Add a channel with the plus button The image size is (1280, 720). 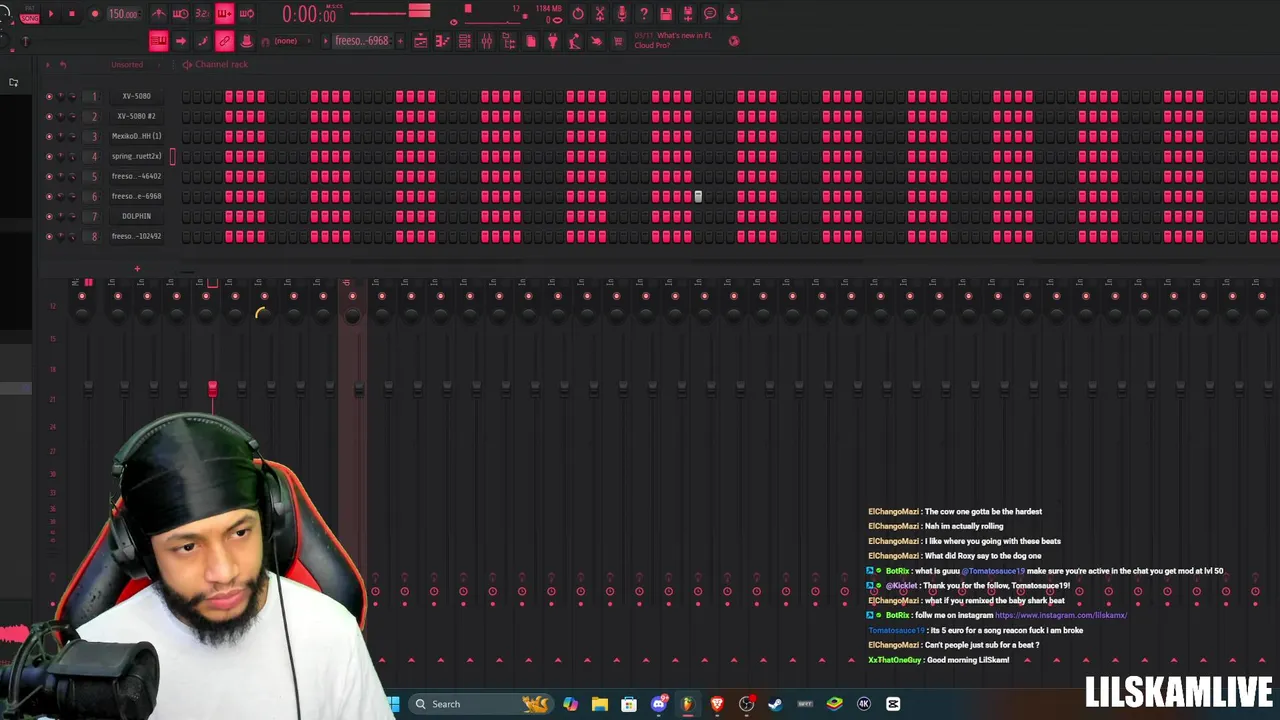137,268
